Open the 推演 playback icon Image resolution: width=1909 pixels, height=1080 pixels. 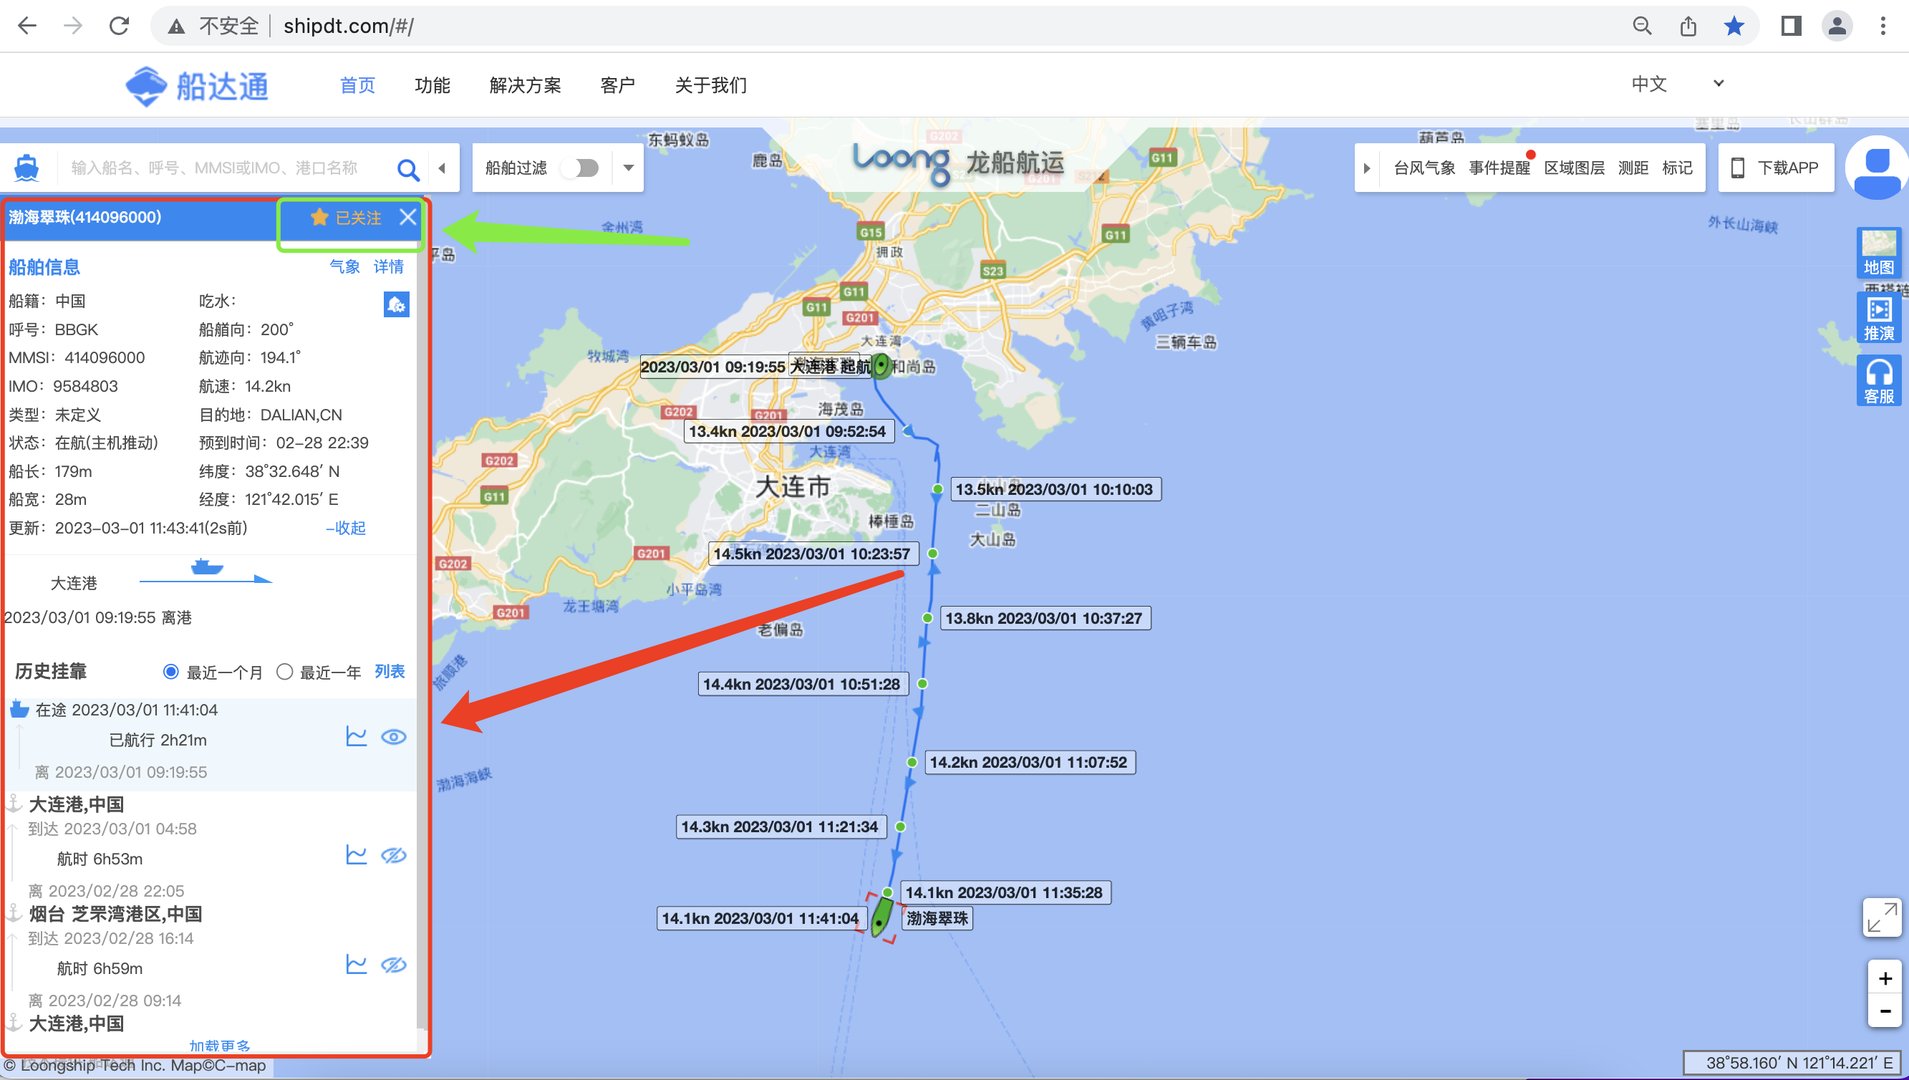coord(1878,318)
